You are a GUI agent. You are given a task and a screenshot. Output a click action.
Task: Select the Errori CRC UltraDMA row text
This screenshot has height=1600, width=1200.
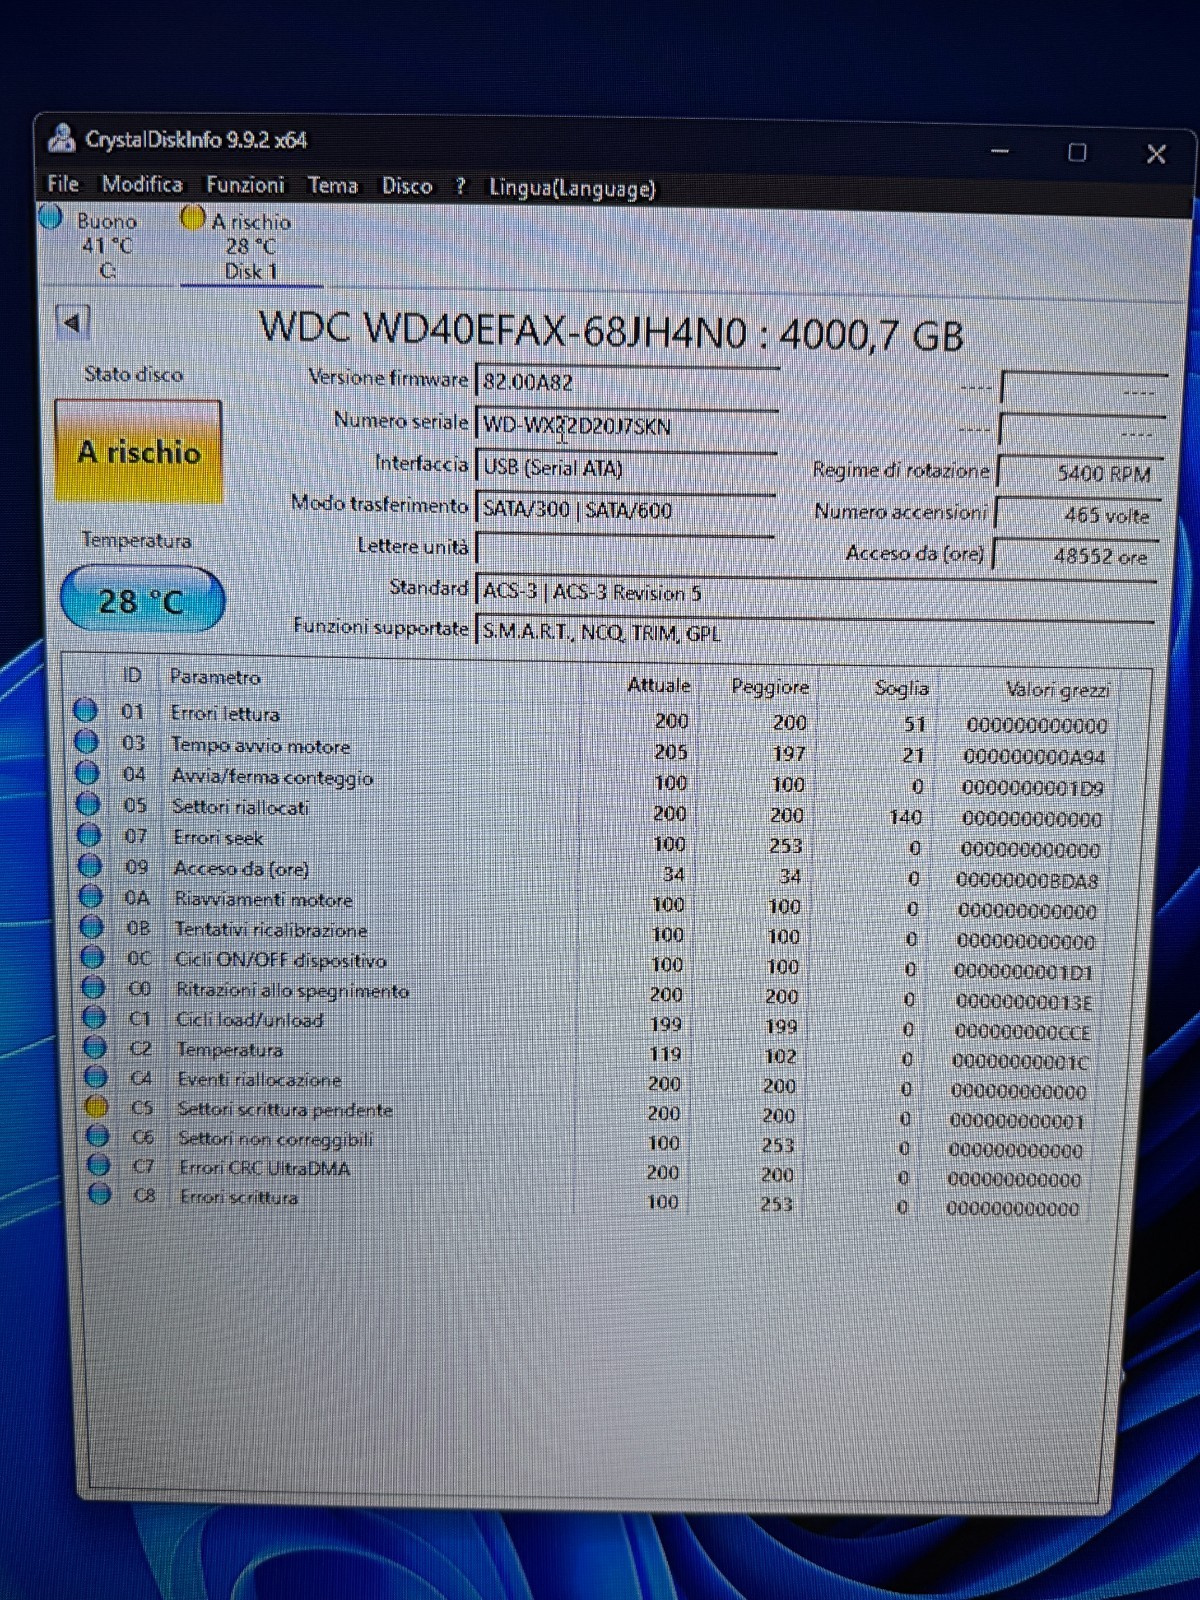click(x=264, y=1168)
